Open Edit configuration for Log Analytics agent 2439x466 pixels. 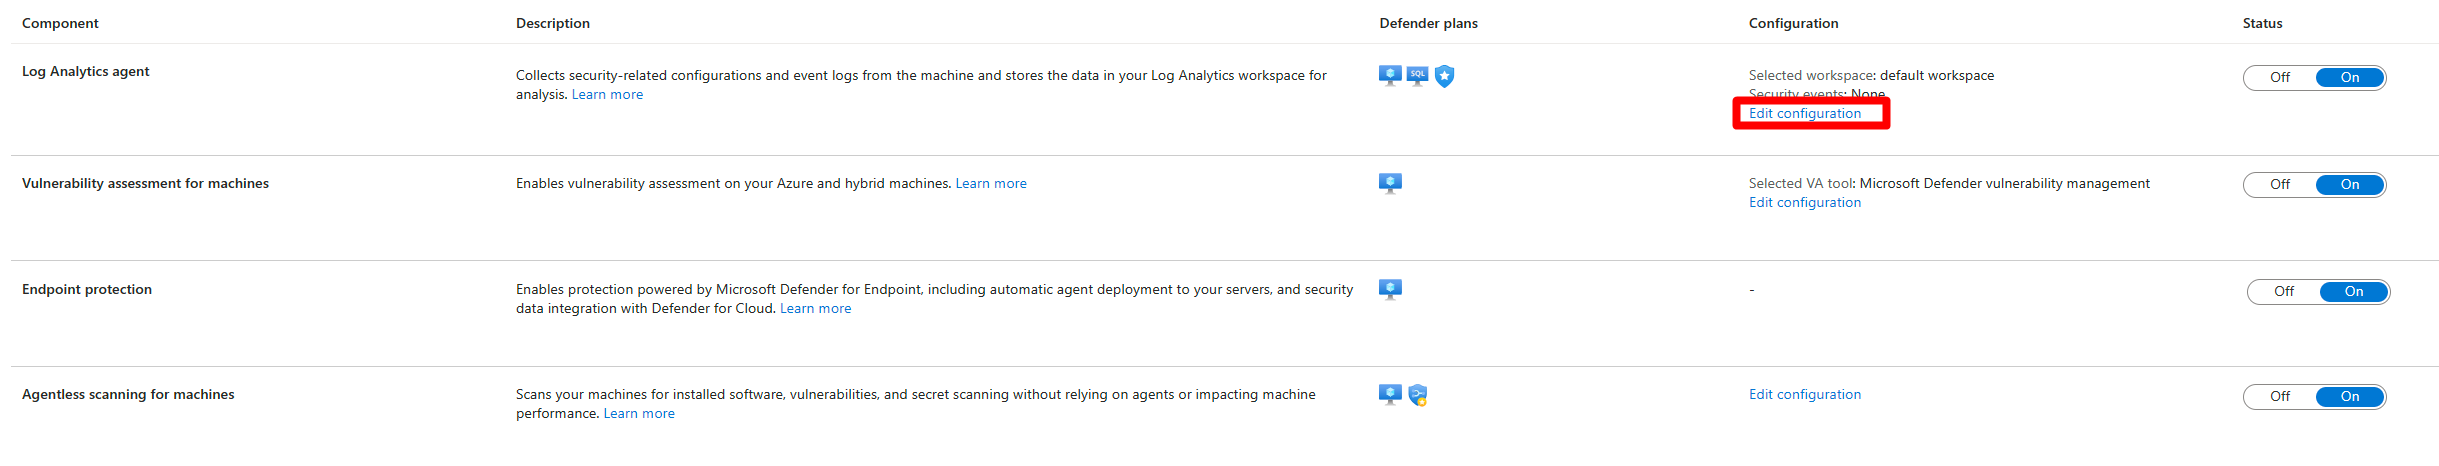click(x=1805, y=113)
